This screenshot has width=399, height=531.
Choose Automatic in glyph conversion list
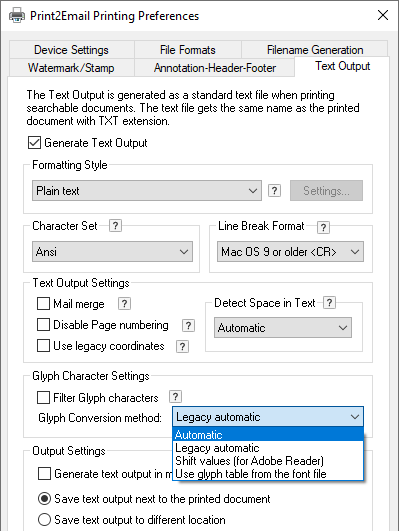coord(268,434)
